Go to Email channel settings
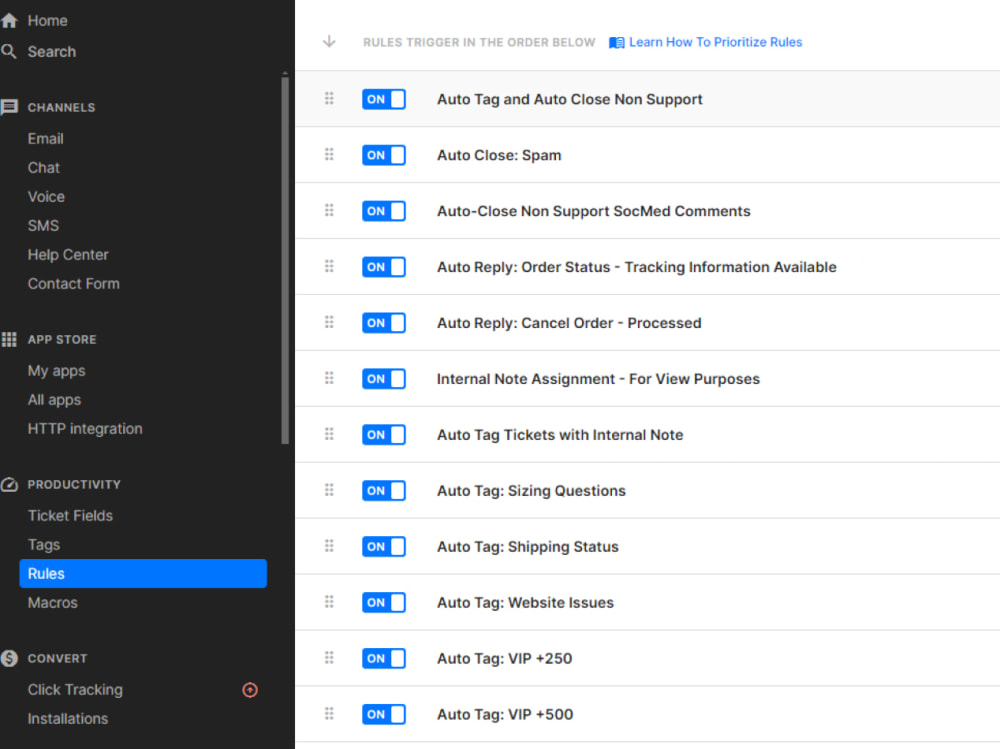The width and height of the screenshot is (1000, 749). 45,138
